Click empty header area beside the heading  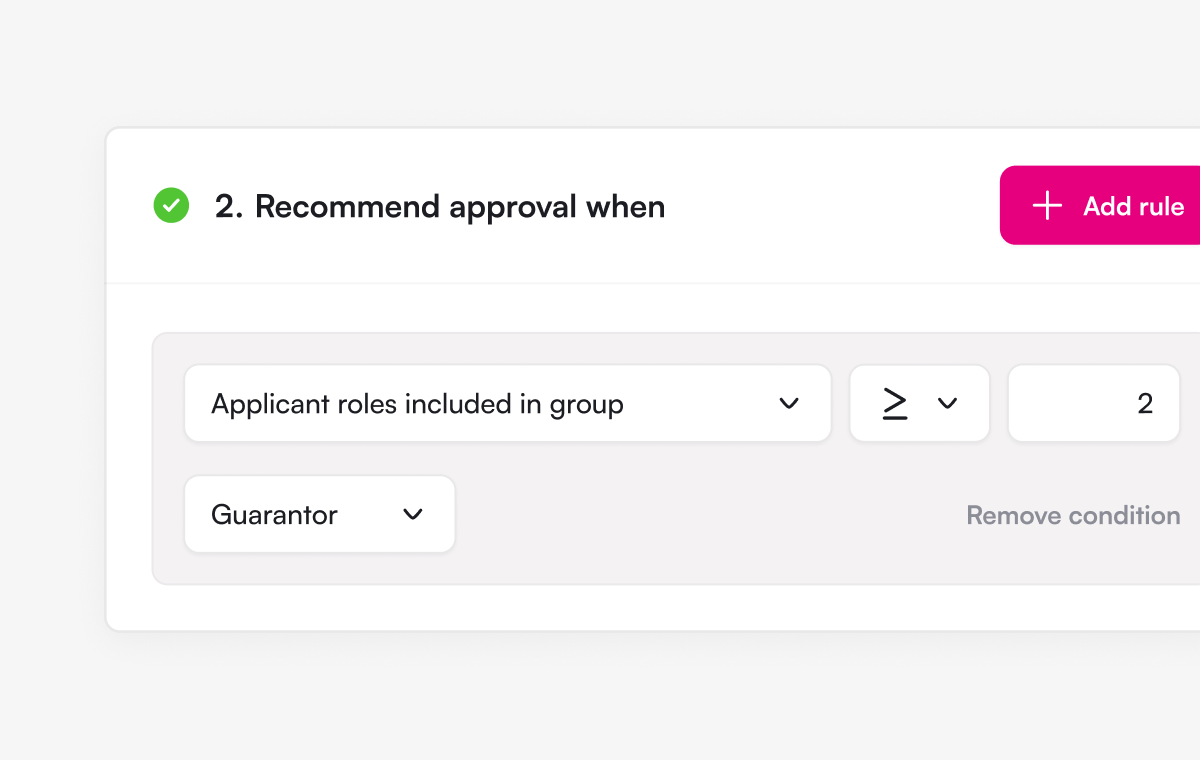(x=830, y=206)
